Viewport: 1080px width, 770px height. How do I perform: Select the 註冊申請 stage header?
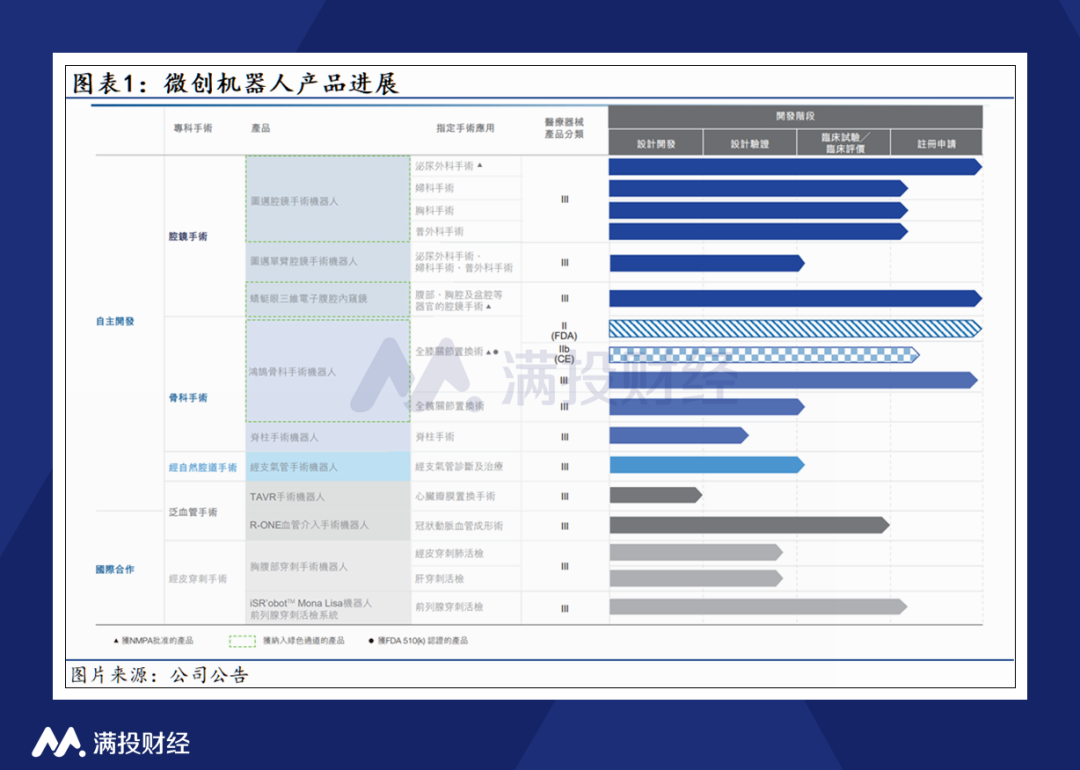point(937,143)
